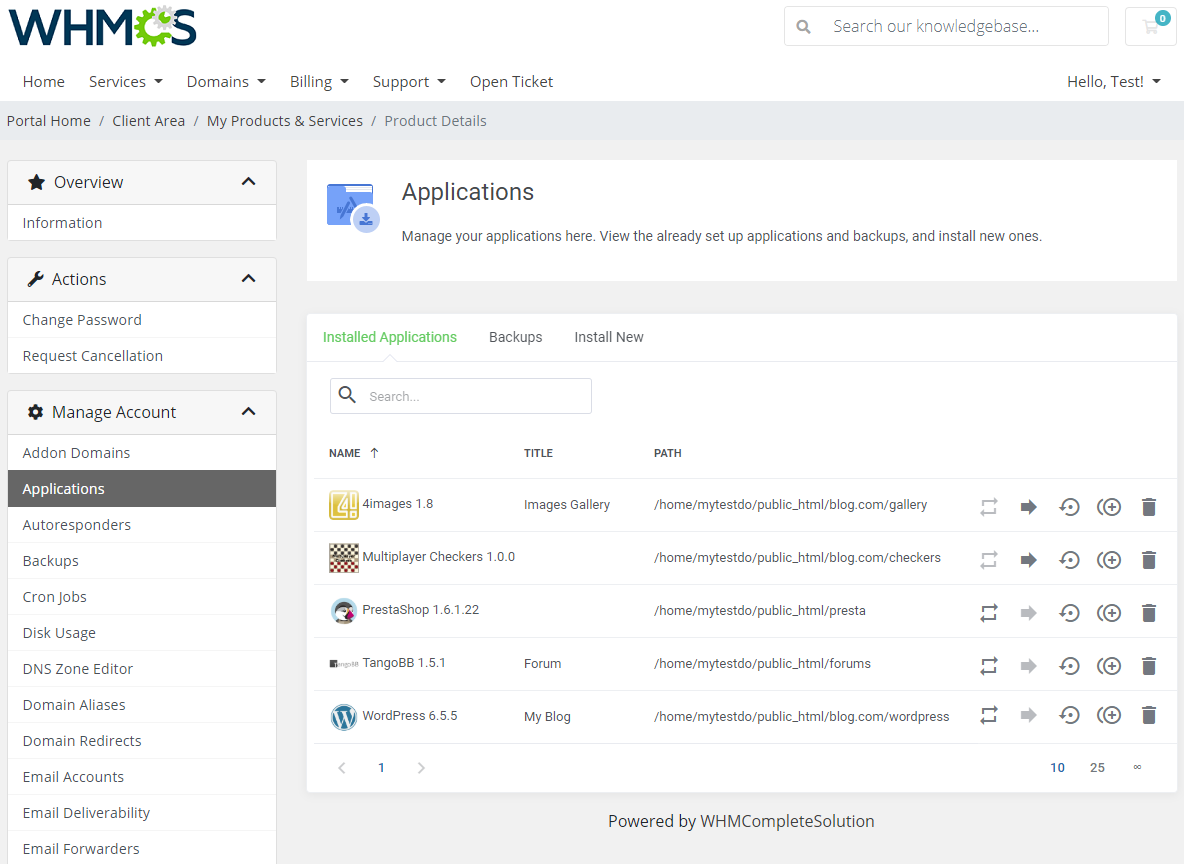Restore a backup for 4images 1.8
This screenshot has width=1184, height=864.
click(1069, 507)
